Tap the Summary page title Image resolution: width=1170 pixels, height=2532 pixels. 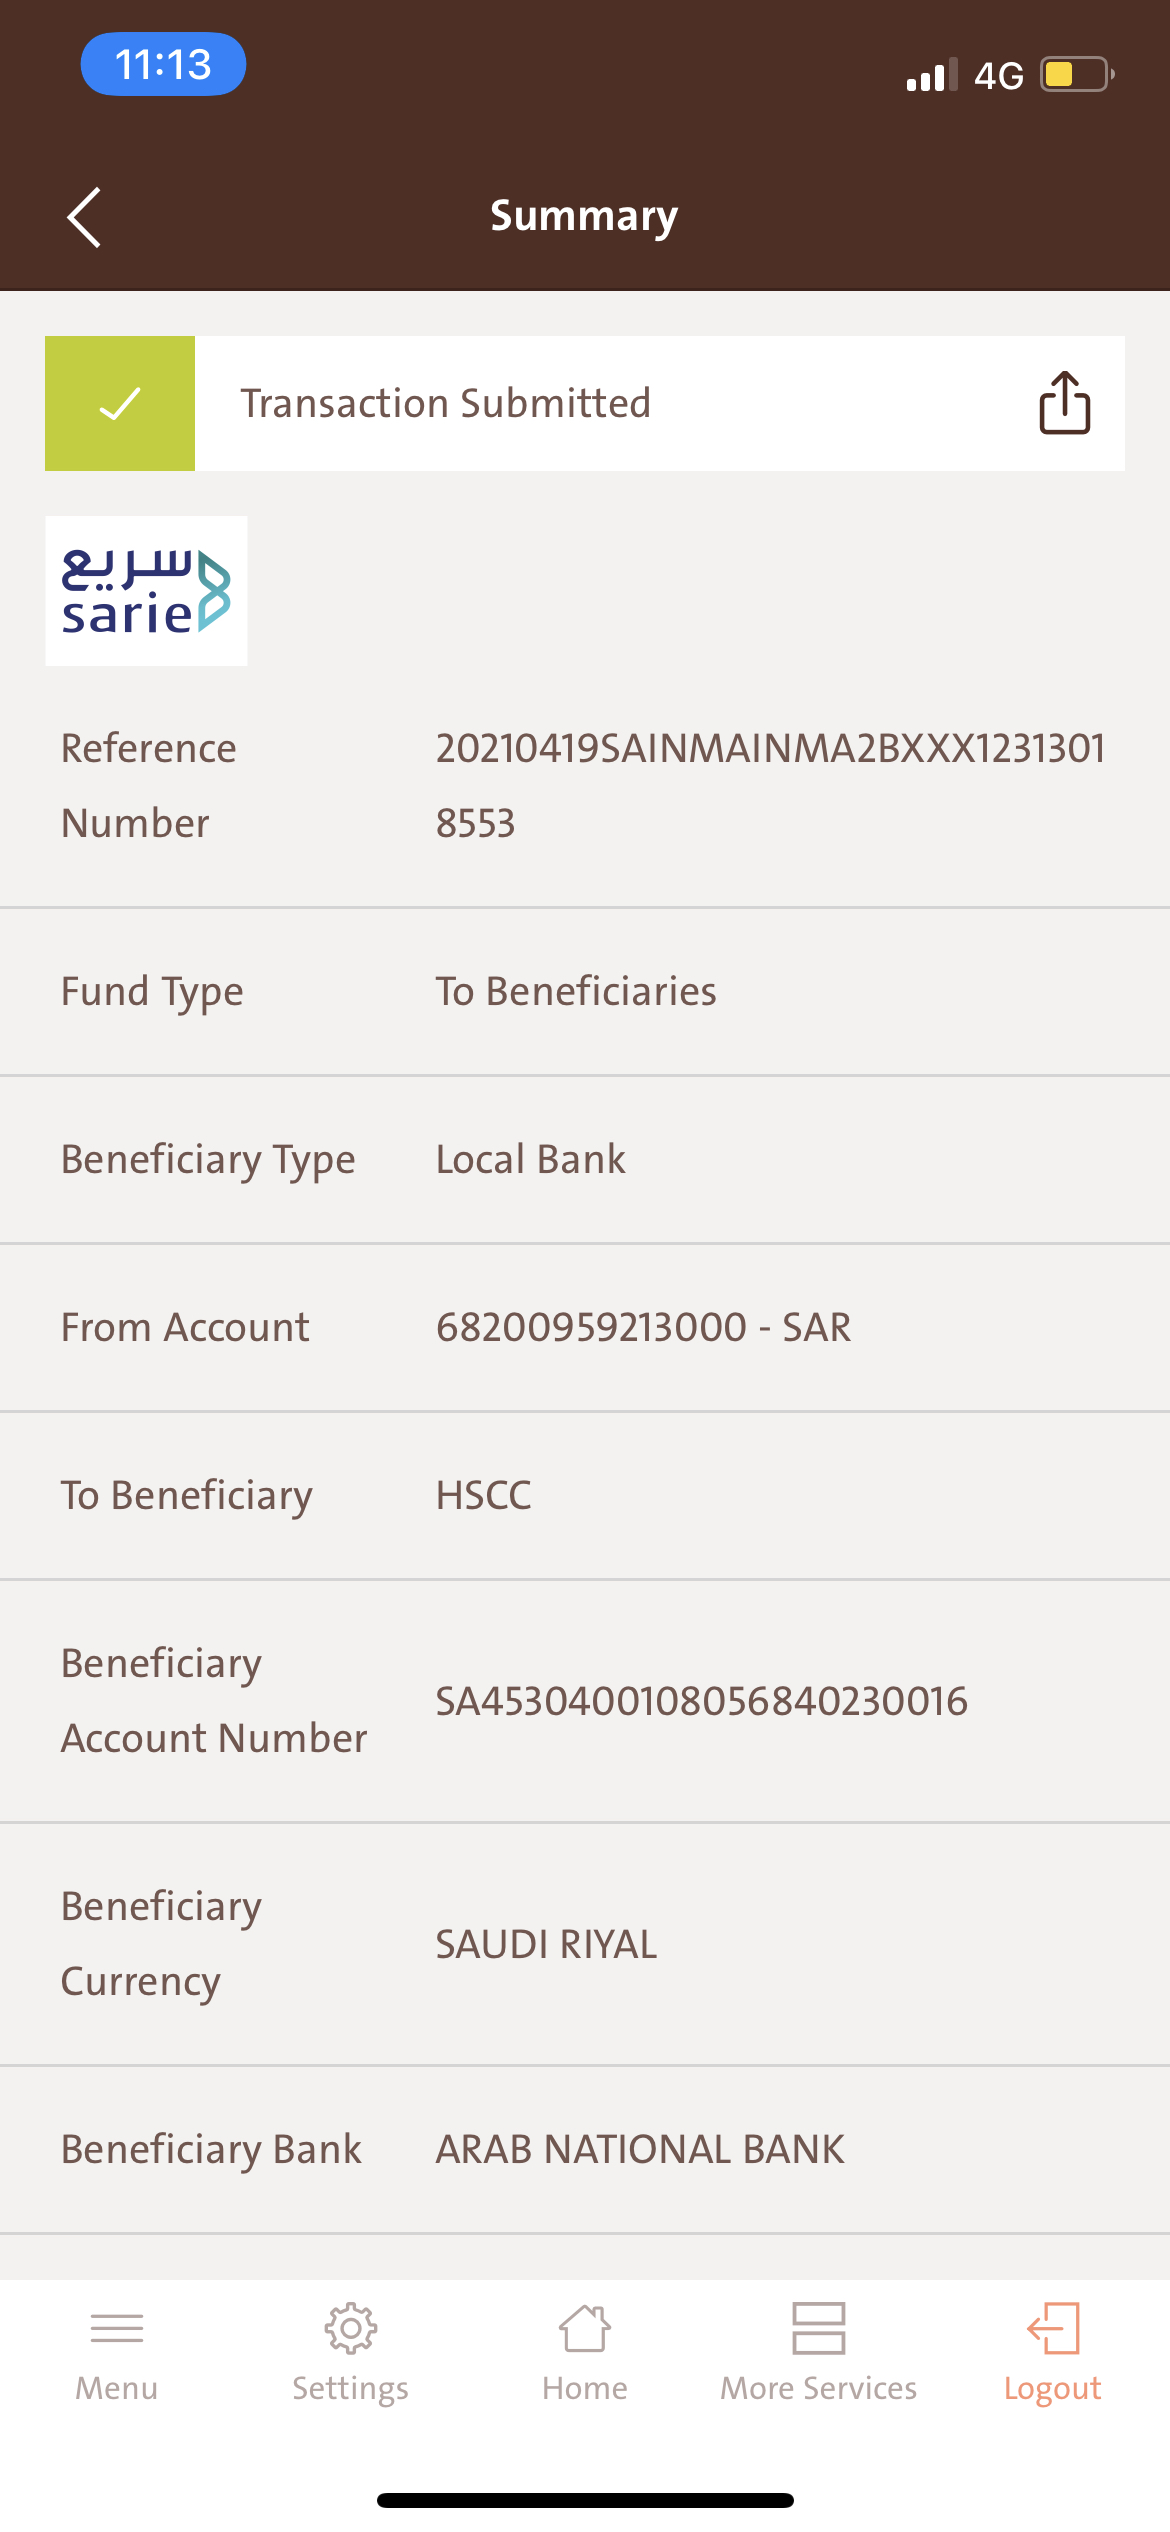coord(584,216)
